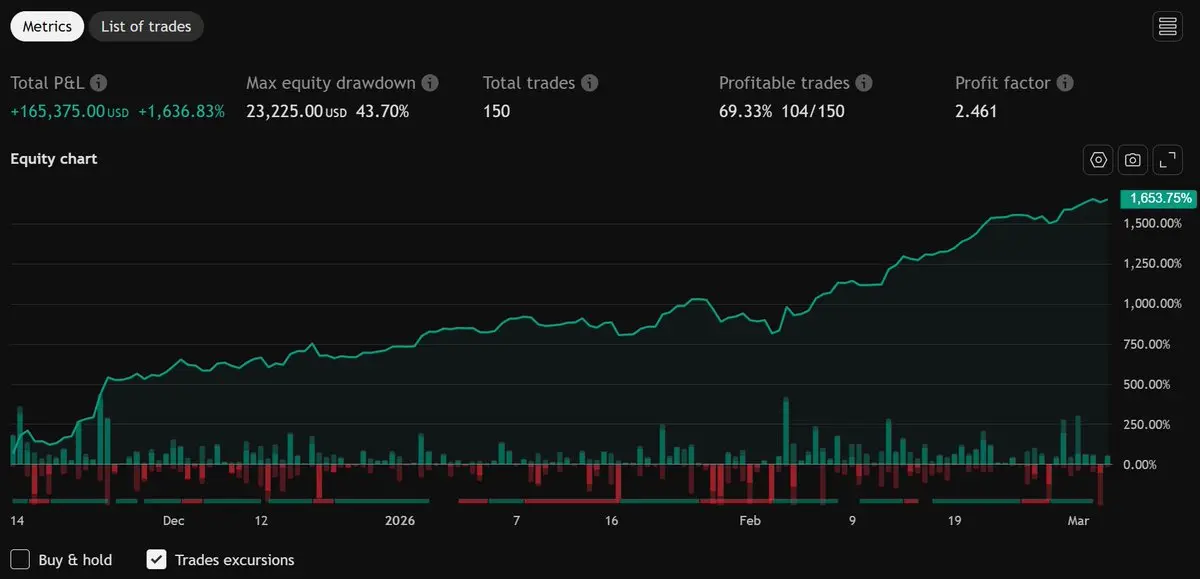Image resolution: width=1200 pixels, height=579 pixels.
Task: Click the Profitable trades 104/150 value
Action: click(x=812, y=111)
